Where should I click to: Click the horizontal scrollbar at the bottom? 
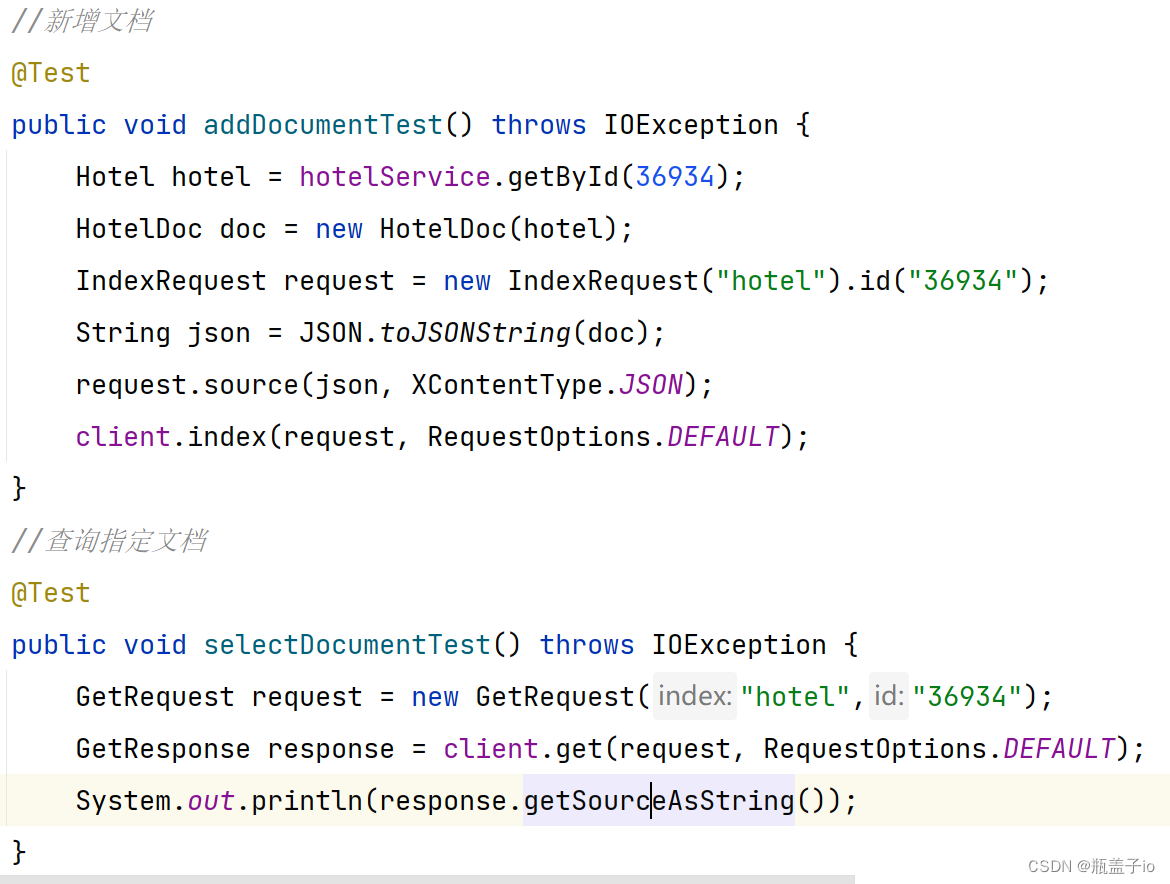click(427, 880)
